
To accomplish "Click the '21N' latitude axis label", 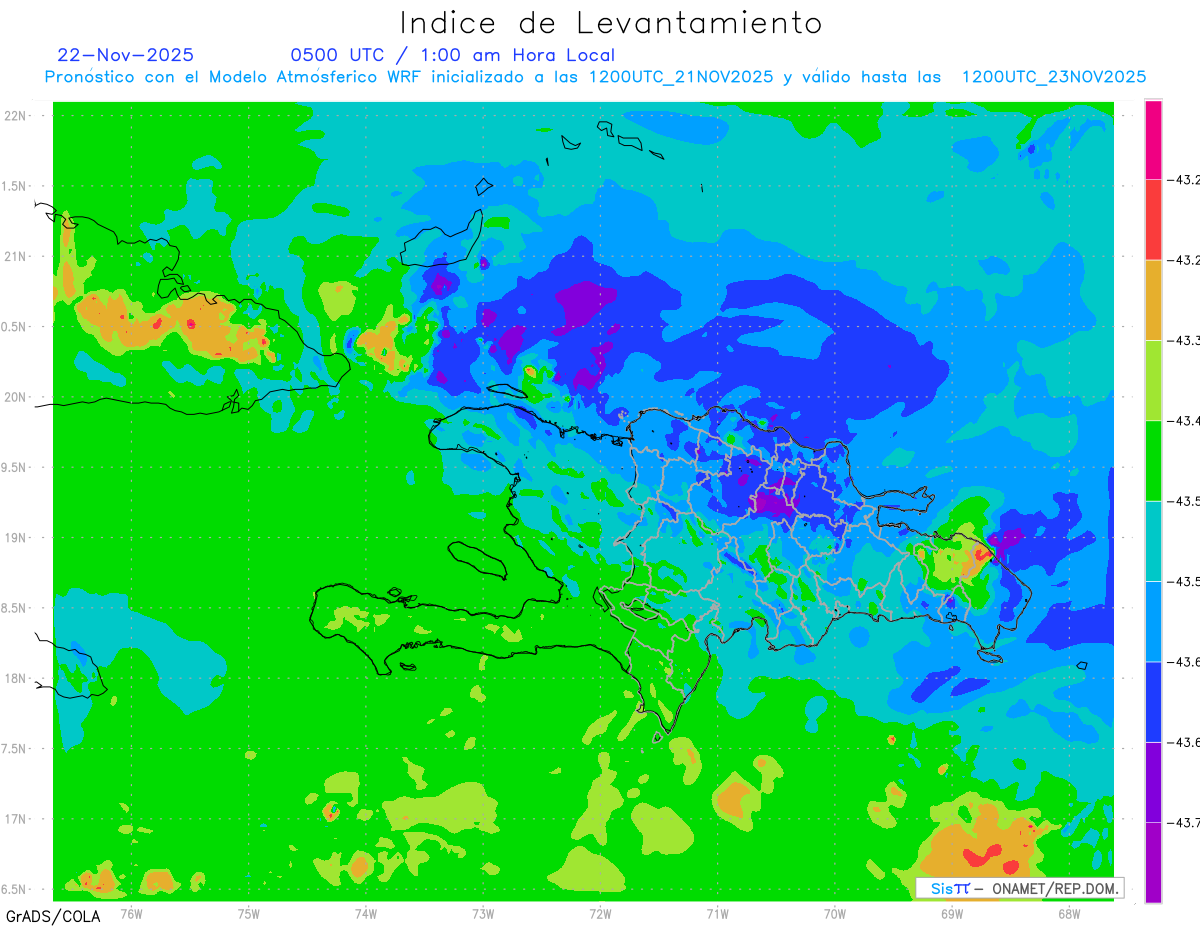I will coord(17,256).
